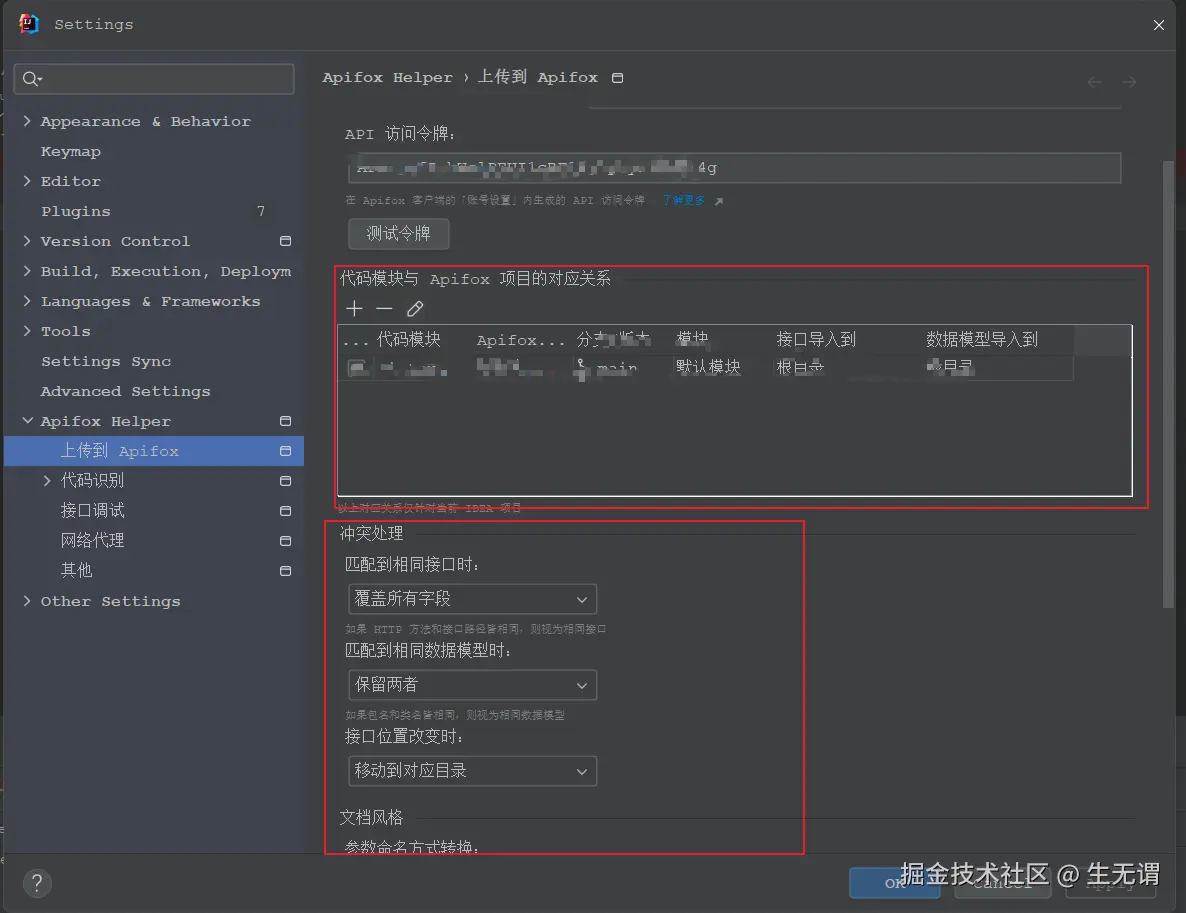Expand the Editor section

pos(27,181)
